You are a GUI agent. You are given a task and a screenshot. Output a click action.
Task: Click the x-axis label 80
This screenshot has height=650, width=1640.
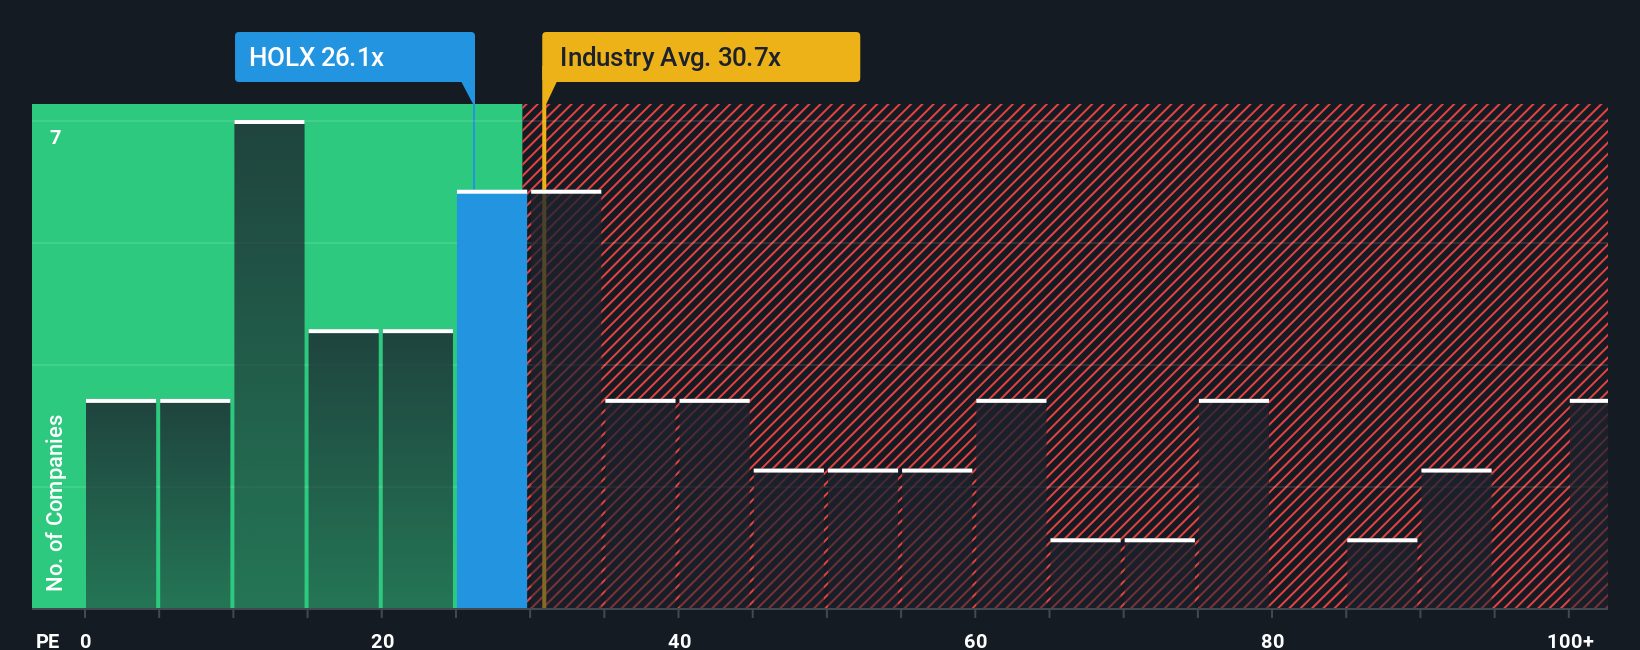[x=1272, y=640]
